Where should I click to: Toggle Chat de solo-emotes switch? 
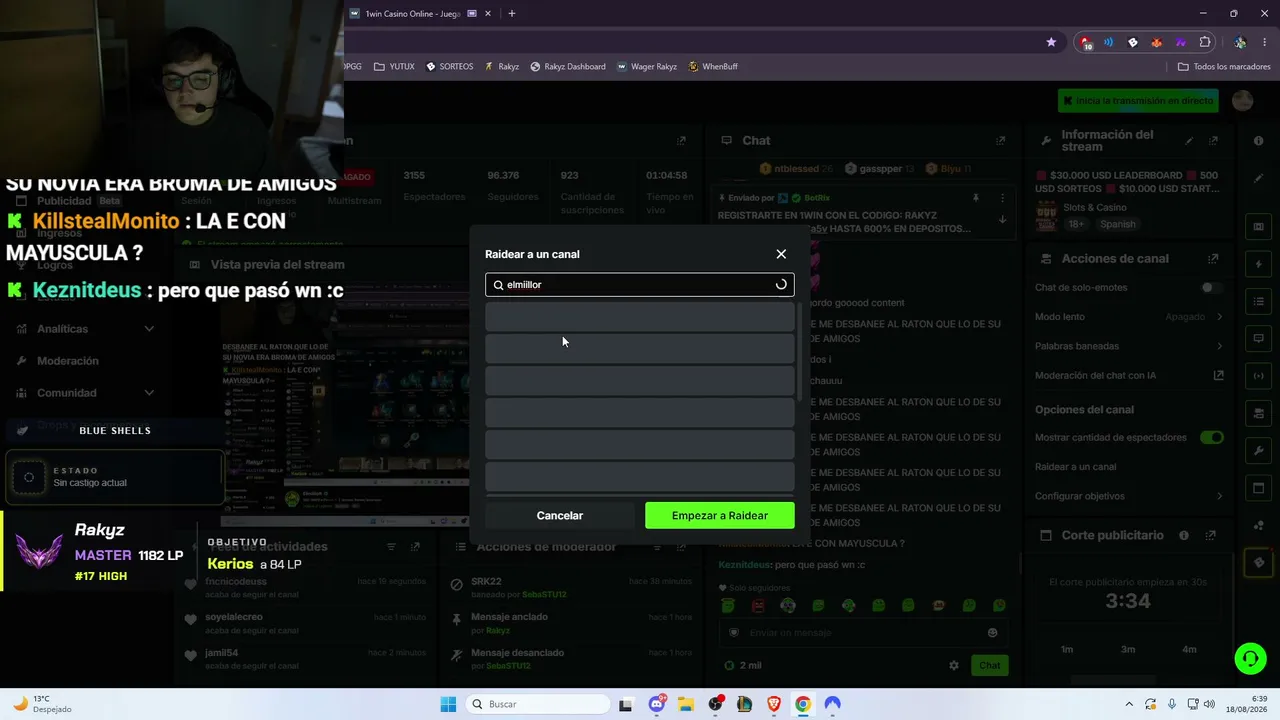point(1212,288)
